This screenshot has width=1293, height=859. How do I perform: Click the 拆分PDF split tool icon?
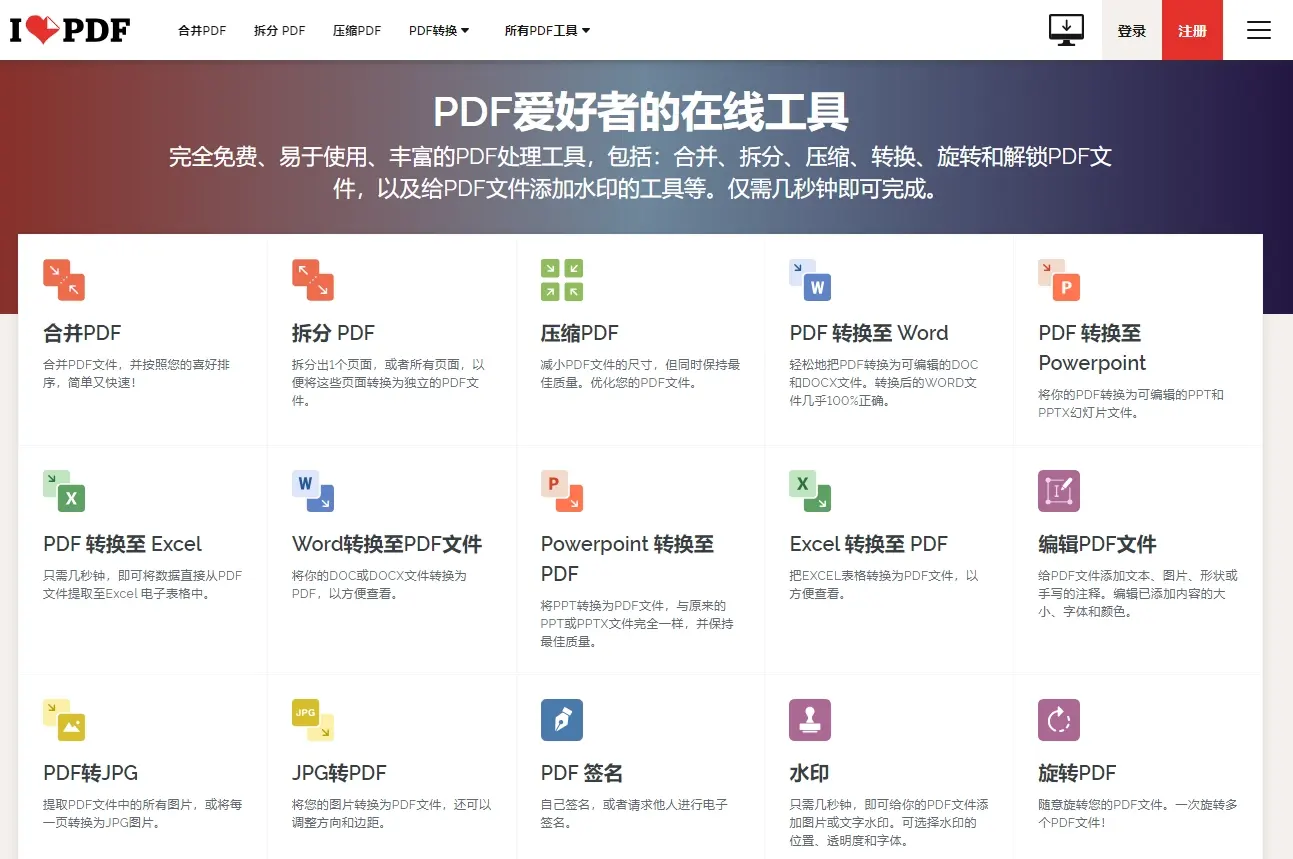[312, 280]
